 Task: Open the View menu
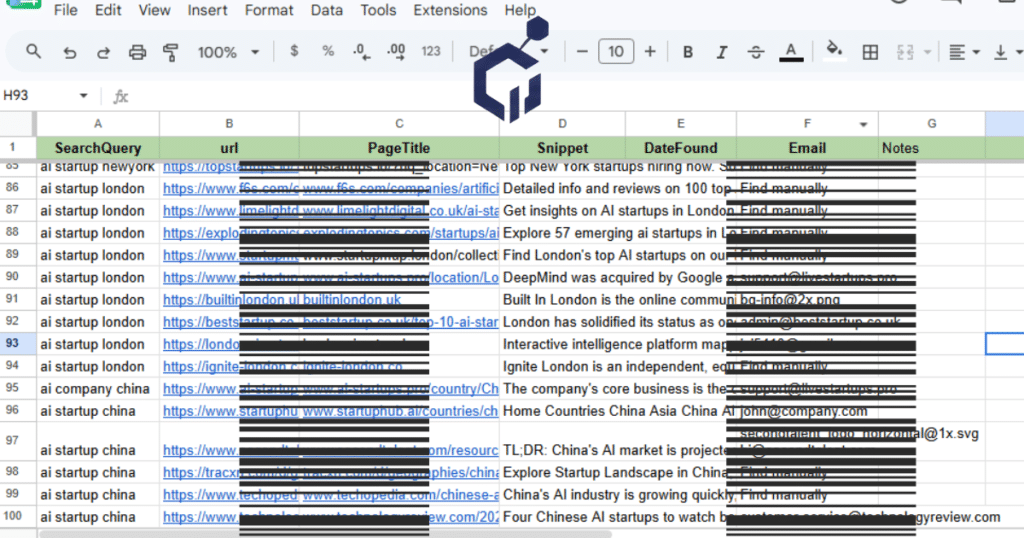tap(154, 10)
